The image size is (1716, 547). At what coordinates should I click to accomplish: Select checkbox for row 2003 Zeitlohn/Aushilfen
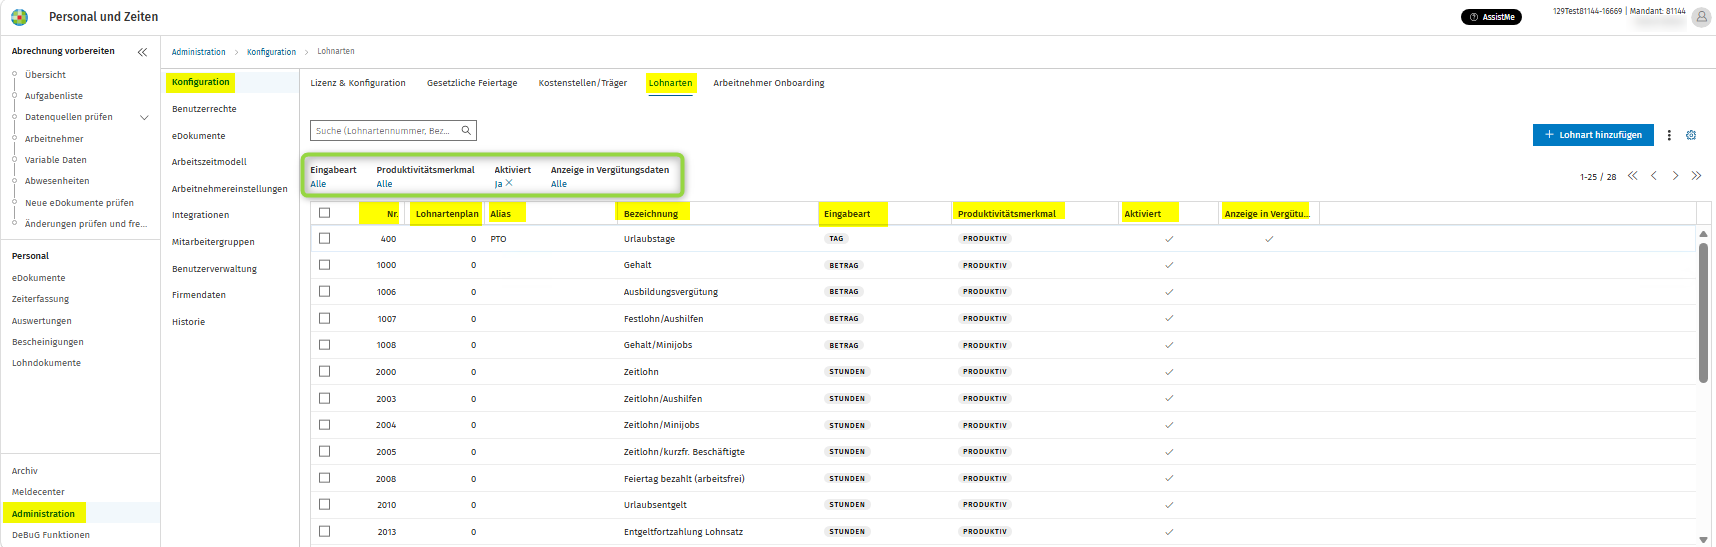point(324,398)
